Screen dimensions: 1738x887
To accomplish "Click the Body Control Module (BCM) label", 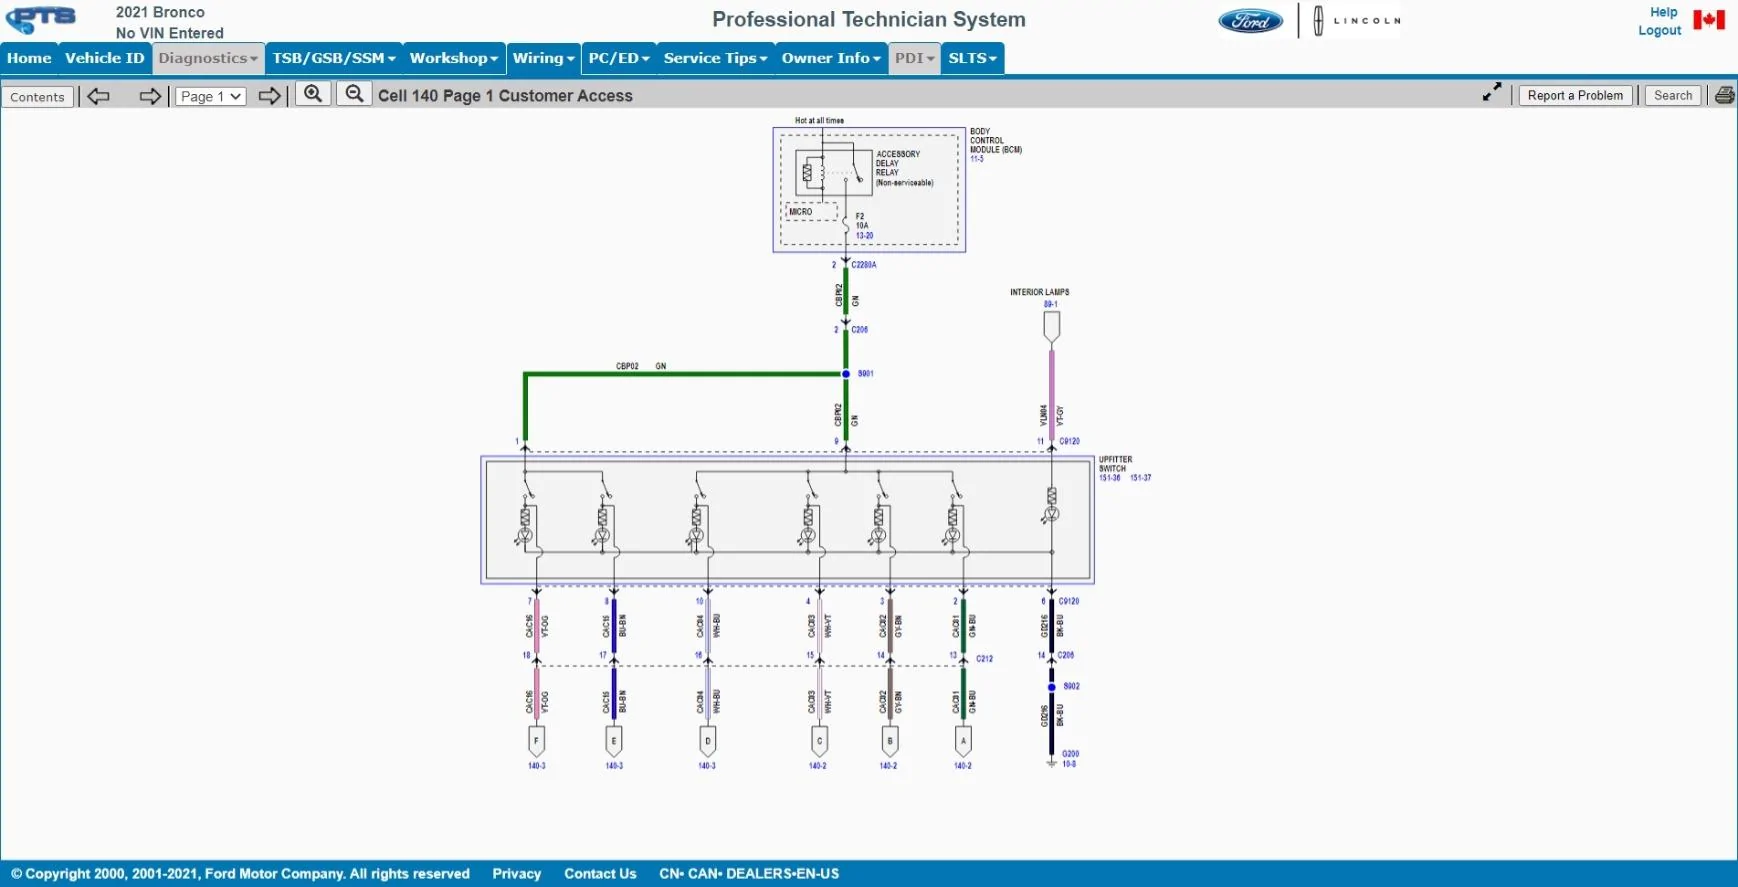I will point(996,141).
